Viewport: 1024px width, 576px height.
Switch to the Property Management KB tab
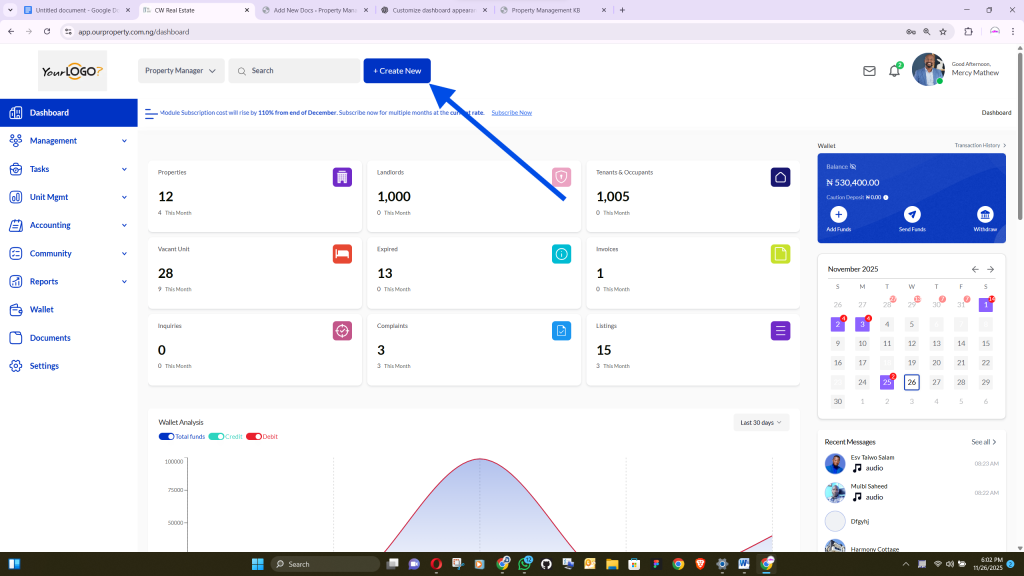(550, 10)
